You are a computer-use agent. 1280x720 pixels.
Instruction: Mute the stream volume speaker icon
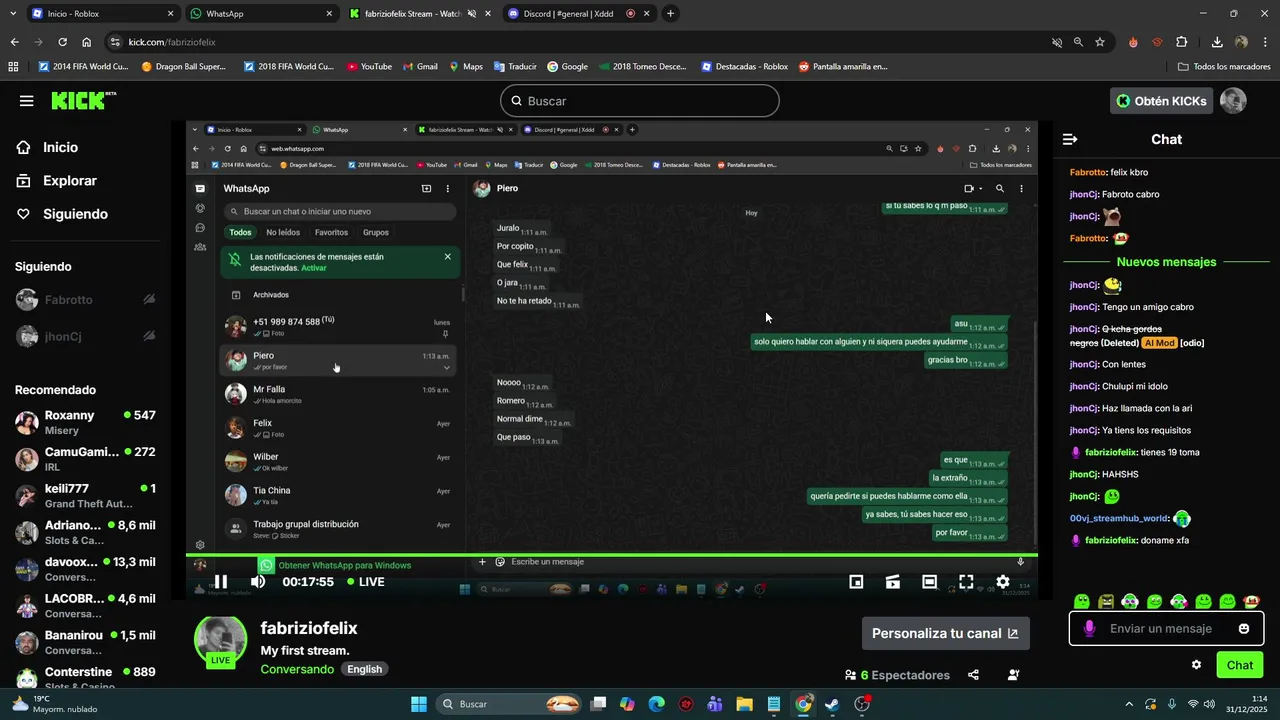[x=258, y=582]
